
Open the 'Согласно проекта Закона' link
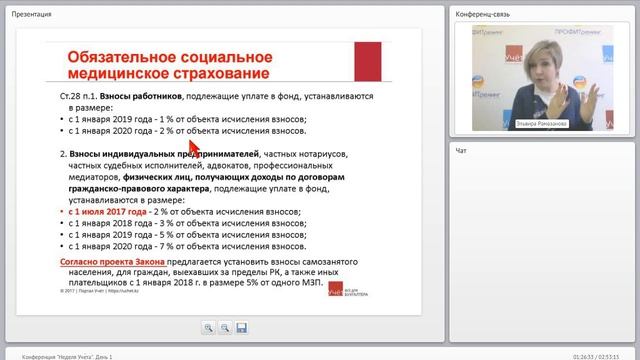112,262
